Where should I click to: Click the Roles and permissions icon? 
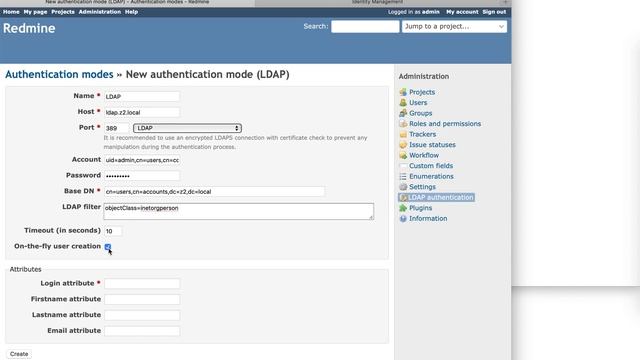[x=403, y=124]
